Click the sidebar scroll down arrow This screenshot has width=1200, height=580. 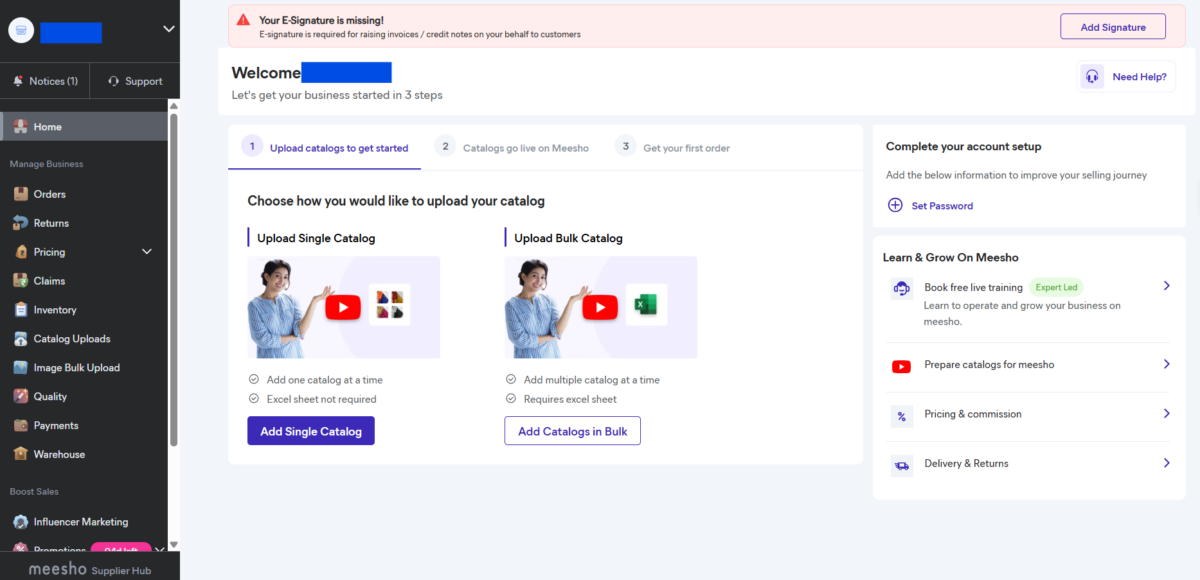point(174,545)
